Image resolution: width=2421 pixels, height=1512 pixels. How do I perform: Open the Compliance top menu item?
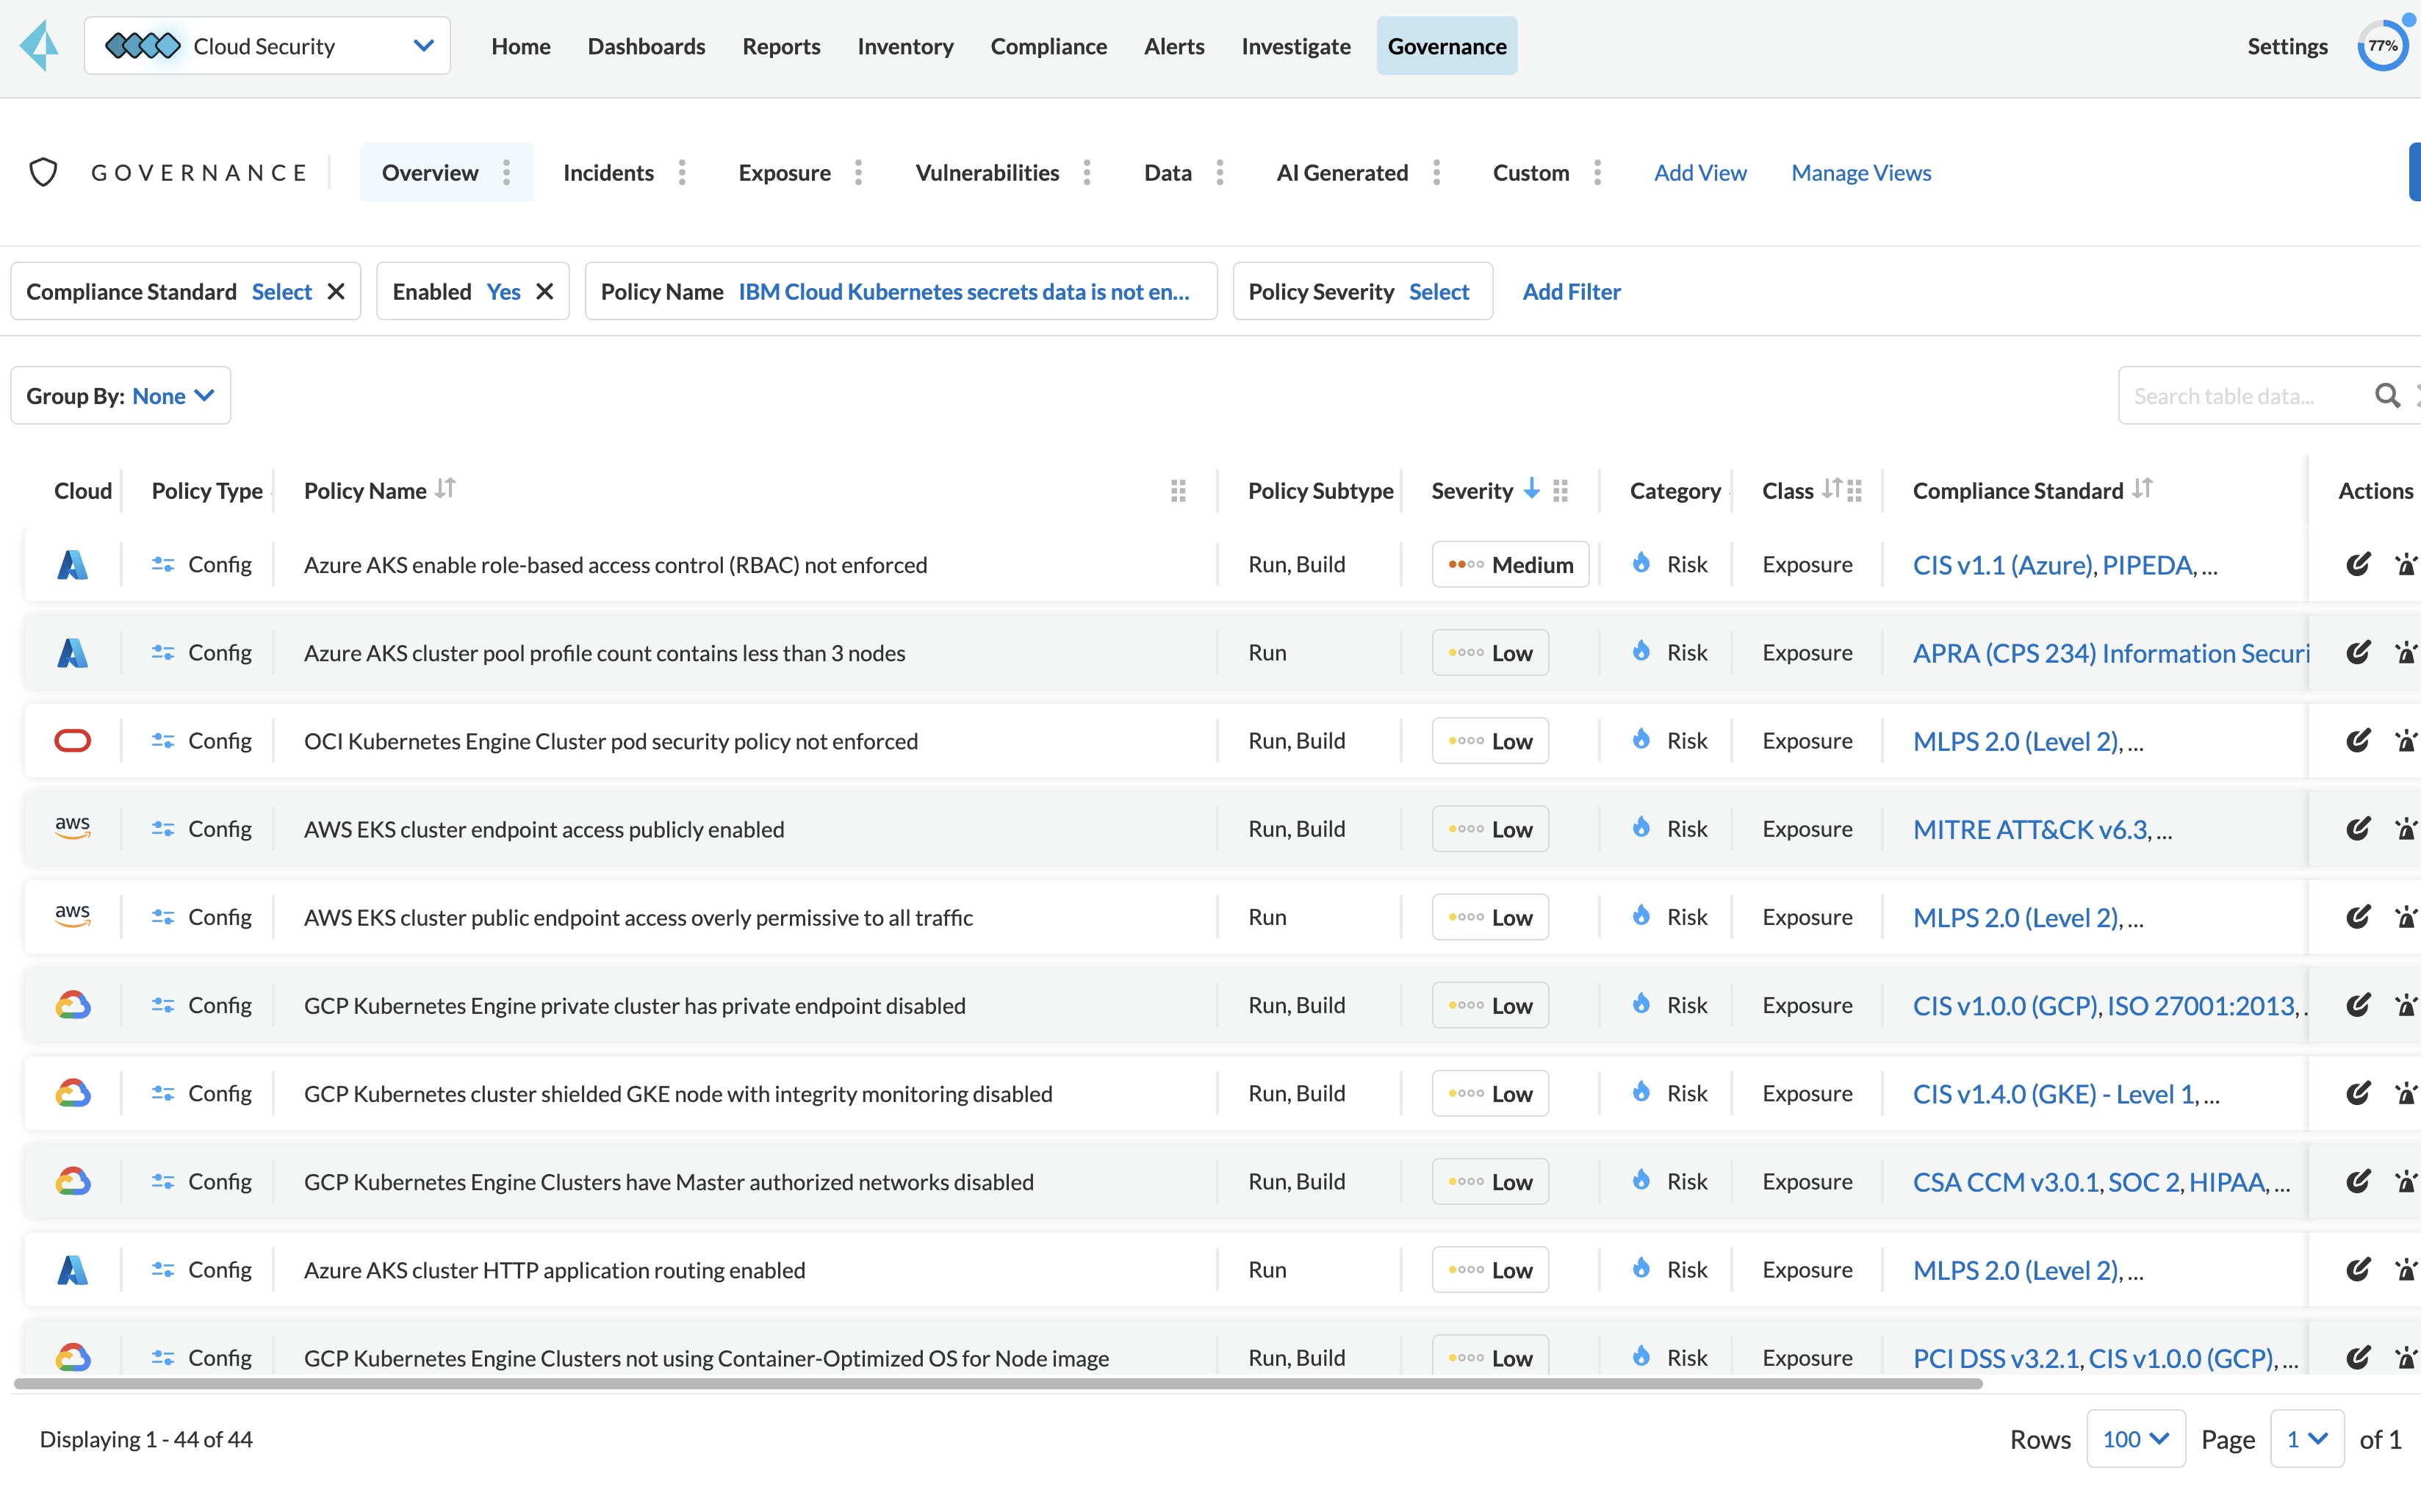[x=1048, y=46]
